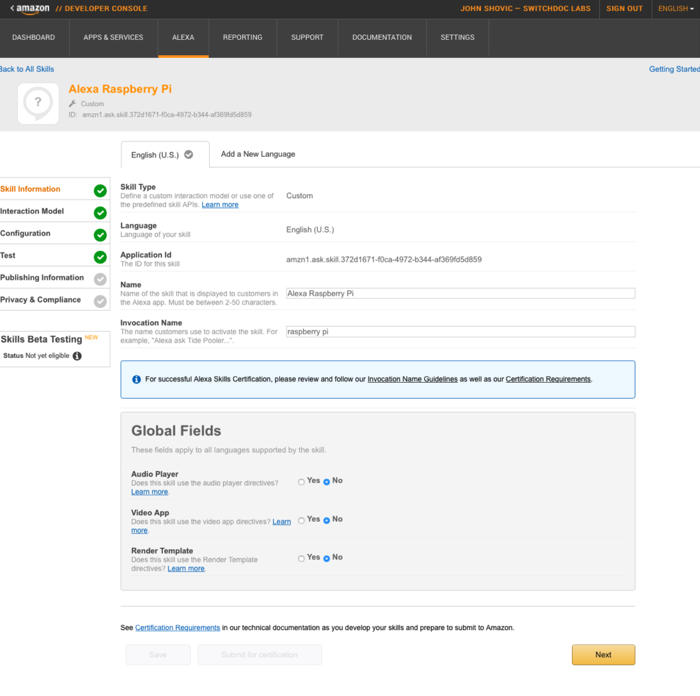Image resolution: width=700 pixels, height=696 pixels.
Task: Open the English language dropdown in header
Action: 675,9
